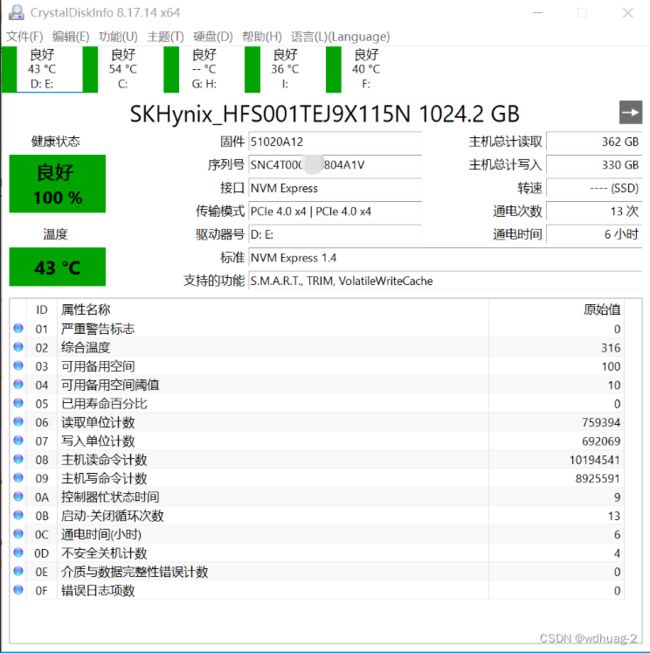Click the blue status dot for 可用备用空间阈值
This screenshot has width=650, height=653.
point(18,384)
